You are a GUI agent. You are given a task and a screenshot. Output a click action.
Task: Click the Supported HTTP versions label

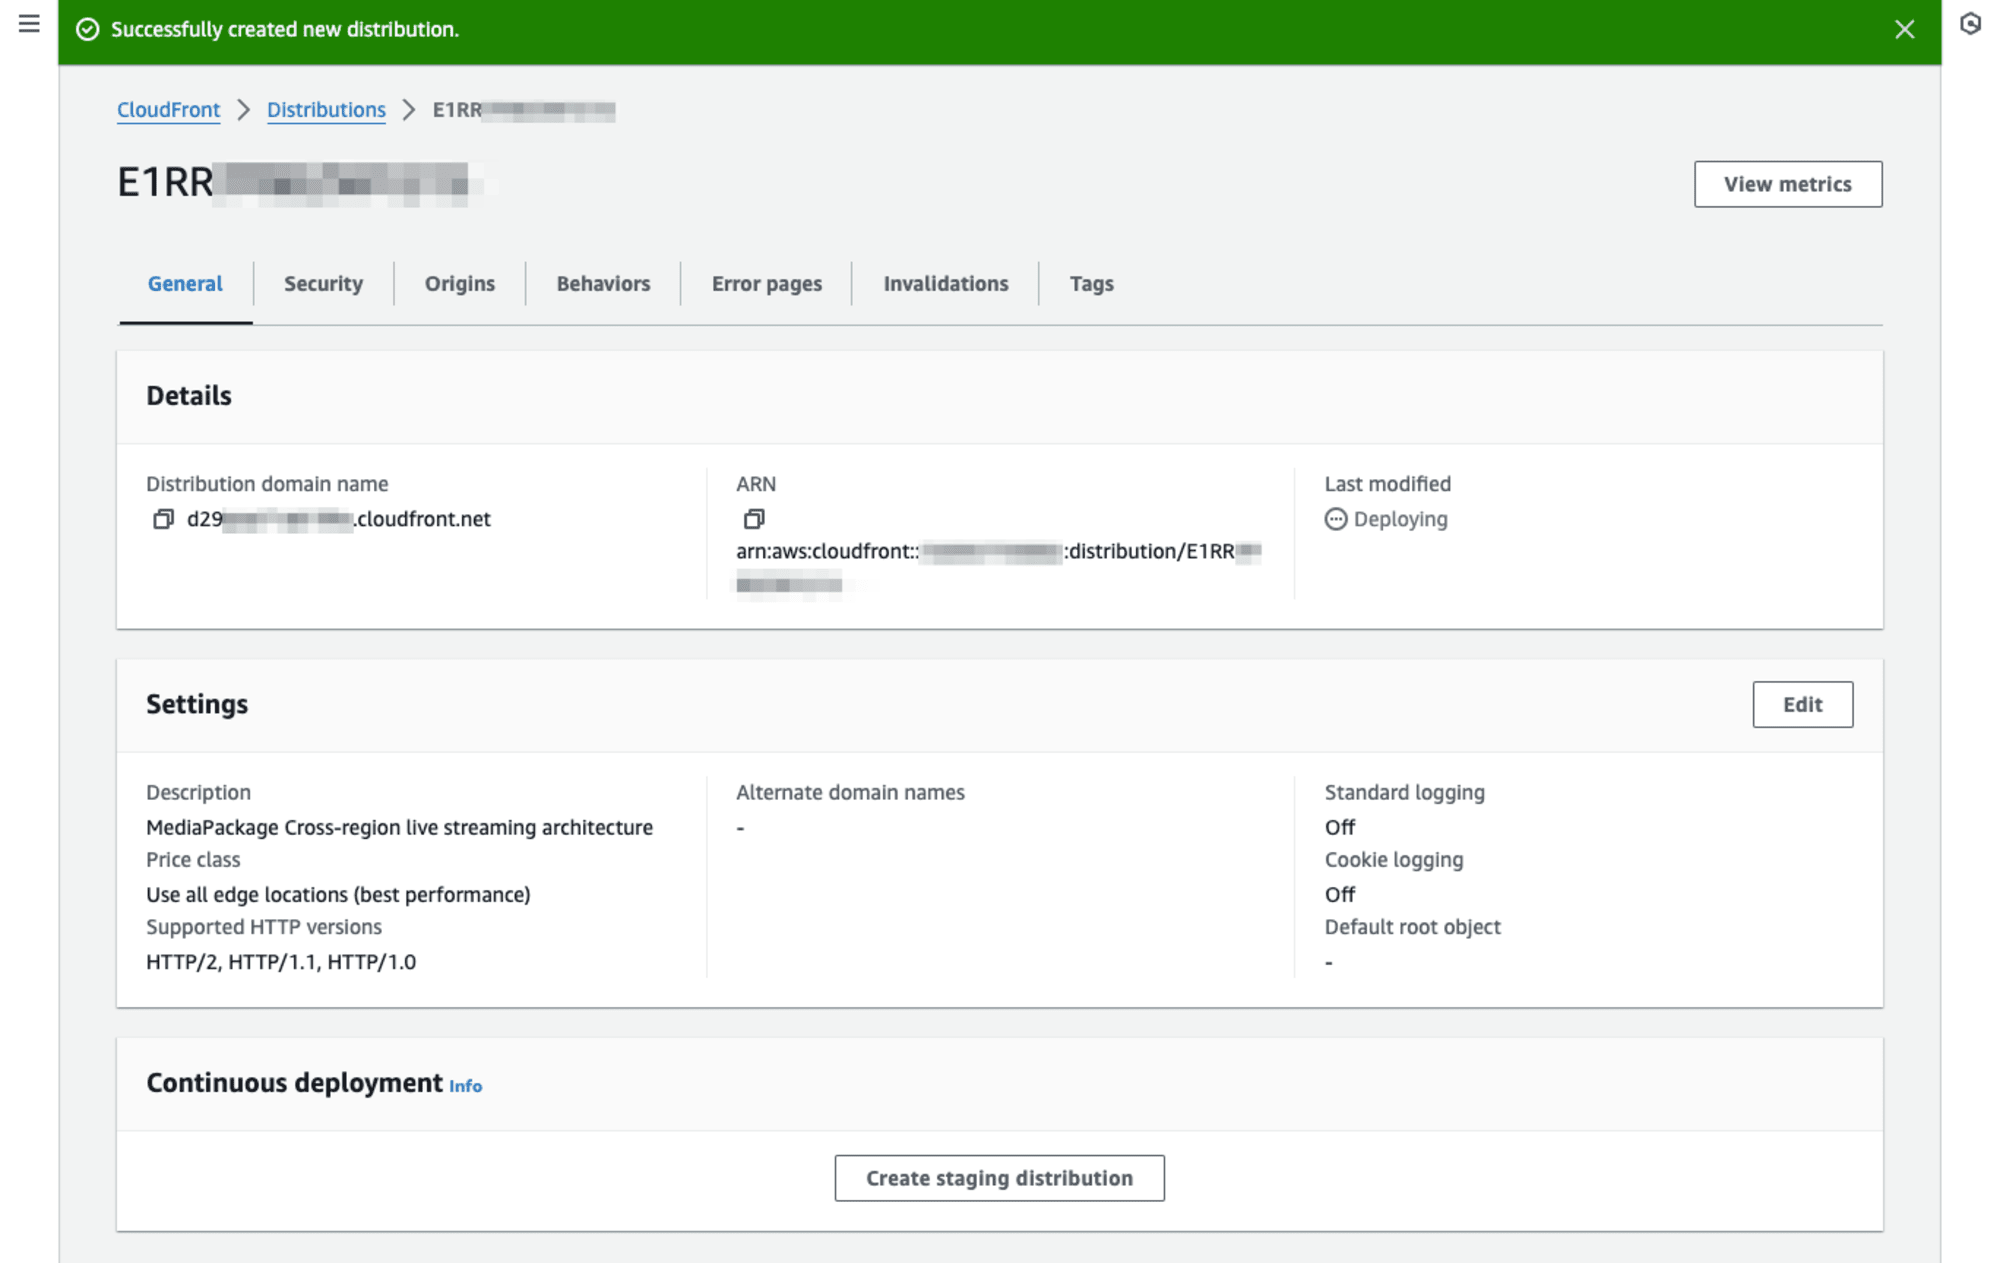[x=264, y=927]
